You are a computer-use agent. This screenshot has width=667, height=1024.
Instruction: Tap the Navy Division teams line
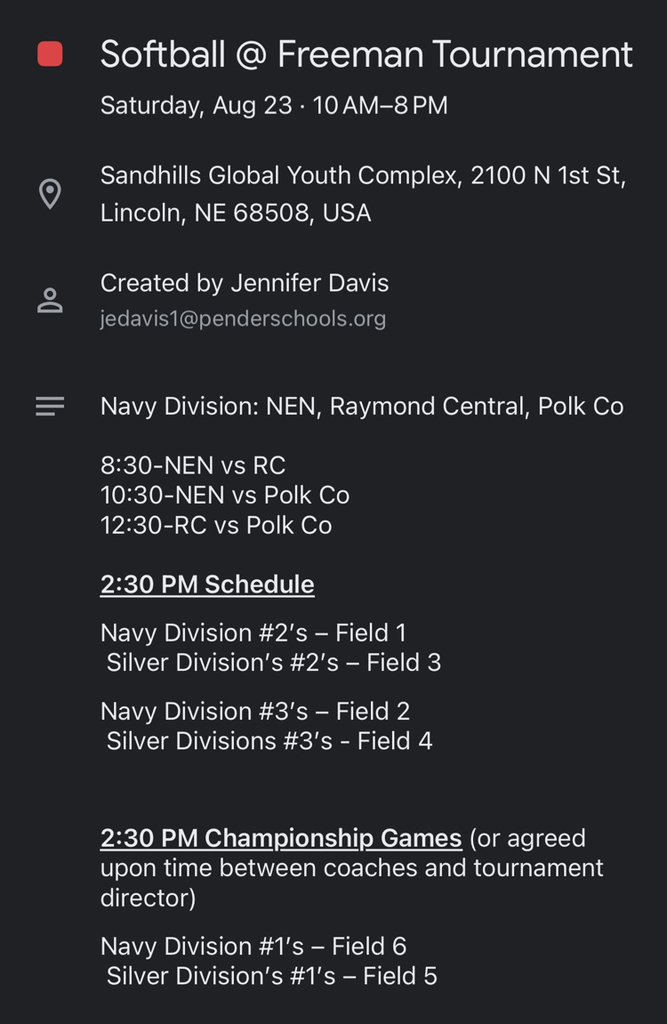point(362,406)
